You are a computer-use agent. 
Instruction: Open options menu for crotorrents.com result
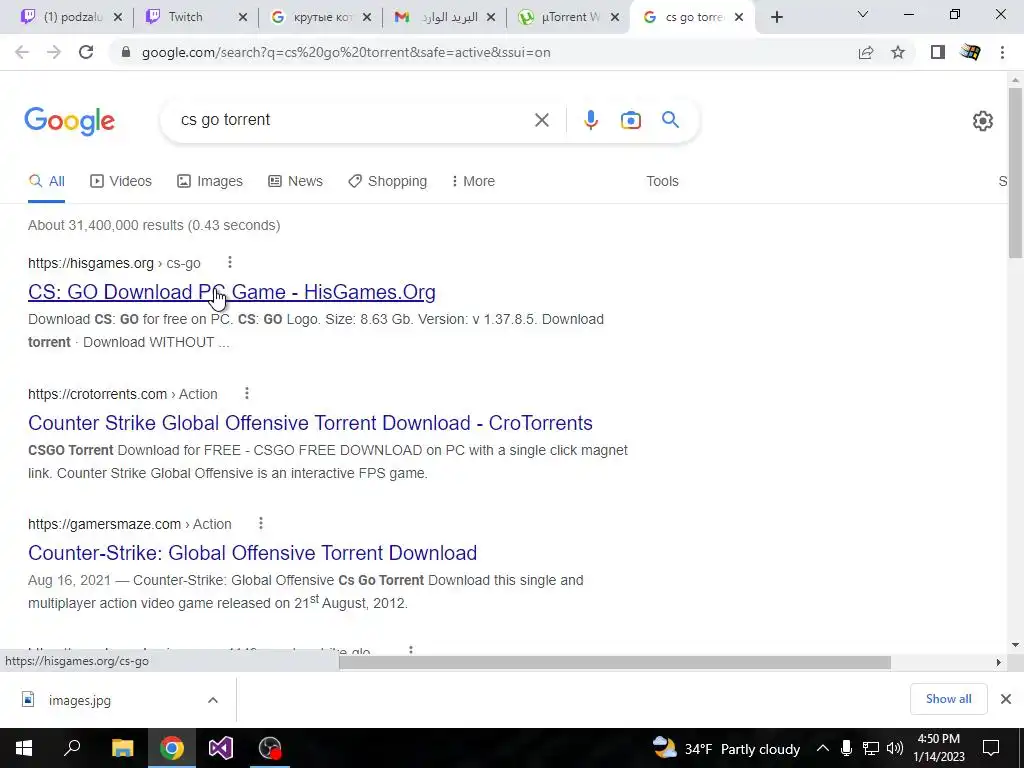point(247,393)
